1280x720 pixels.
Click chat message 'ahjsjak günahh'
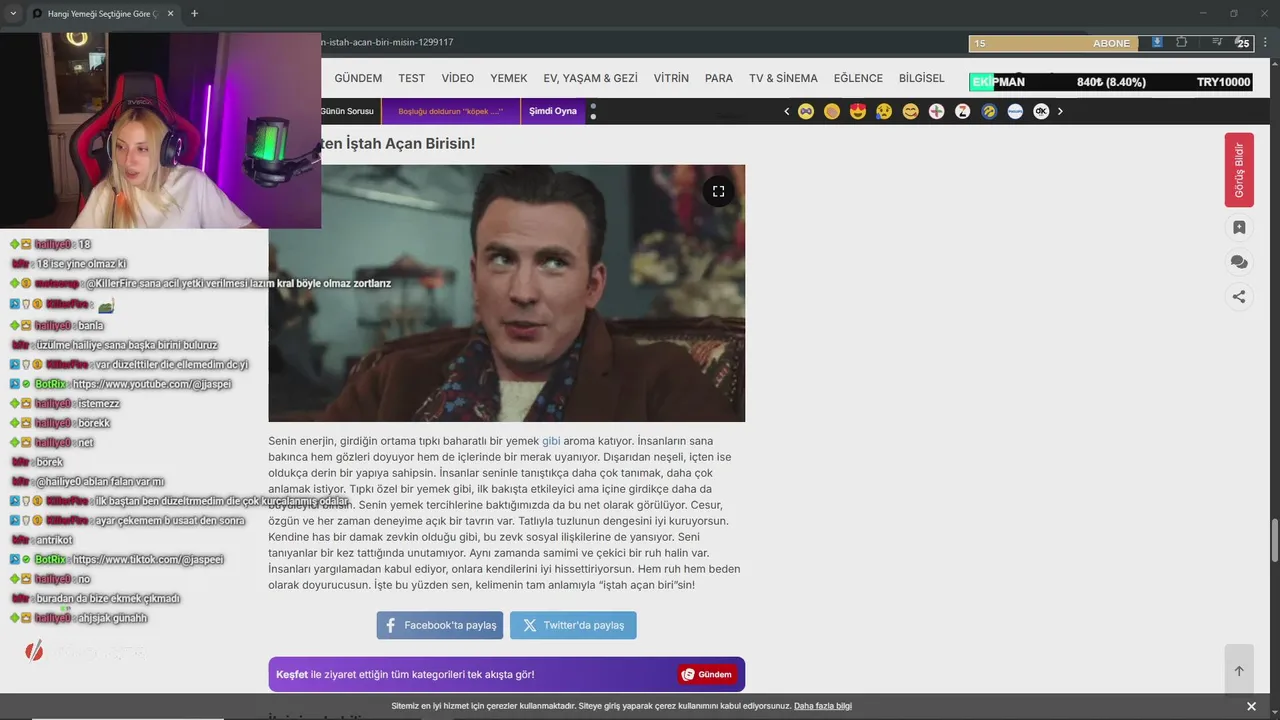(x=112, y=618)
